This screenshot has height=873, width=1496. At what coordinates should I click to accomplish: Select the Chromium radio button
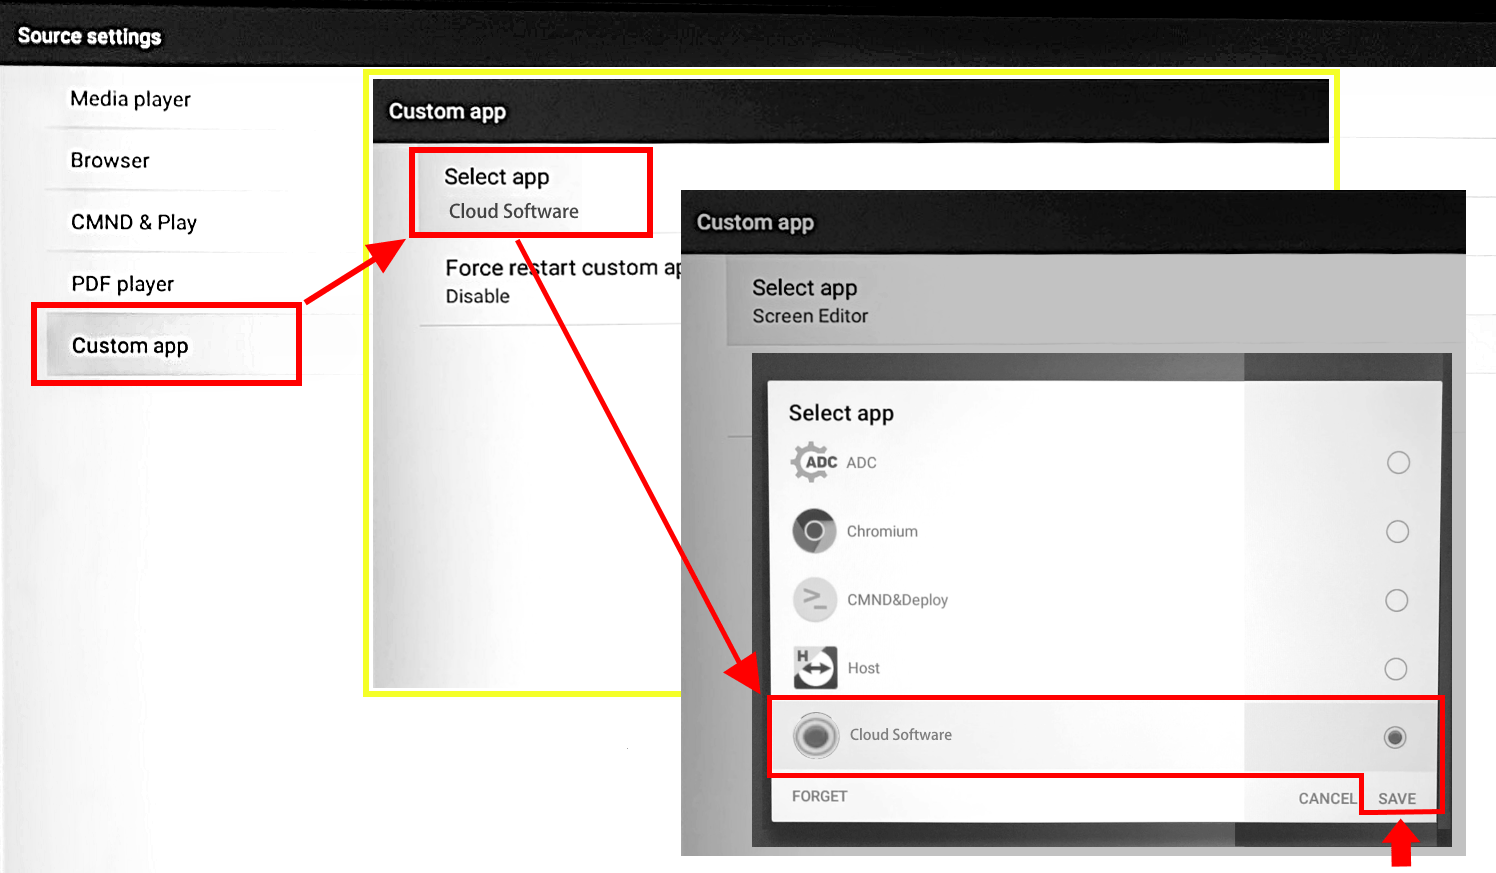coord(1397,532)
